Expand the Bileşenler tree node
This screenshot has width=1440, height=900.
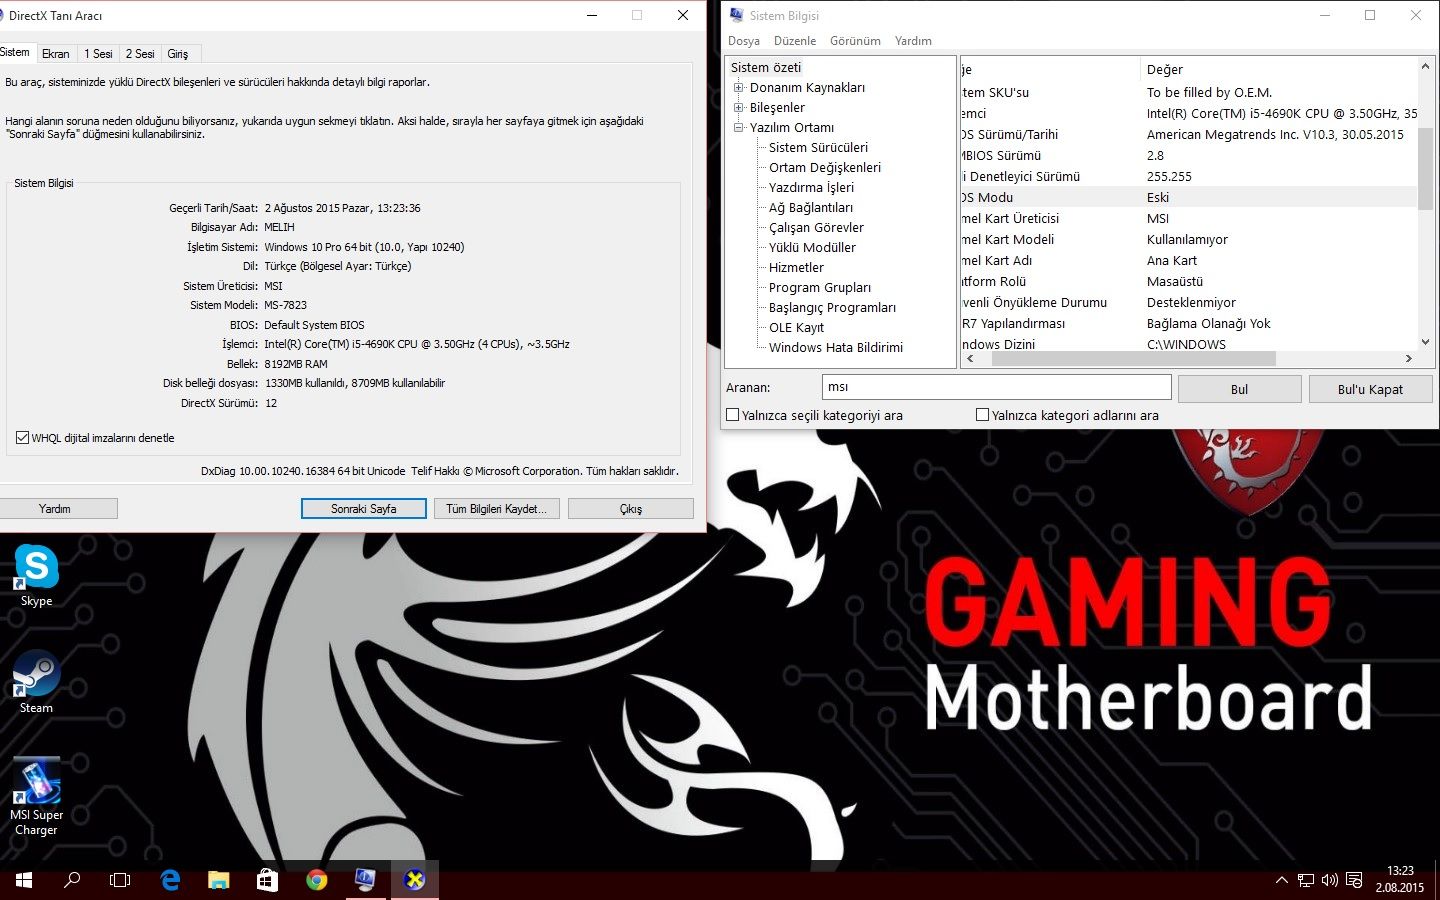pyautogui.click(x=739, y=108)
